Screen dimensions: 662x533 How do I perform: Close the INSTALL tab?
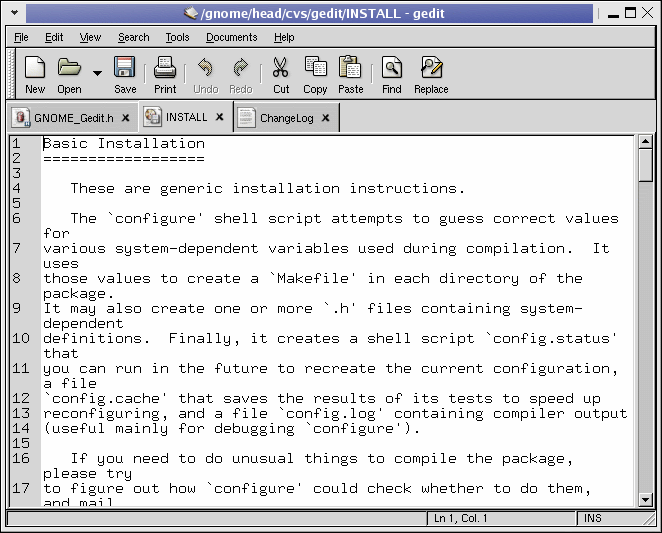coord(221,117)
